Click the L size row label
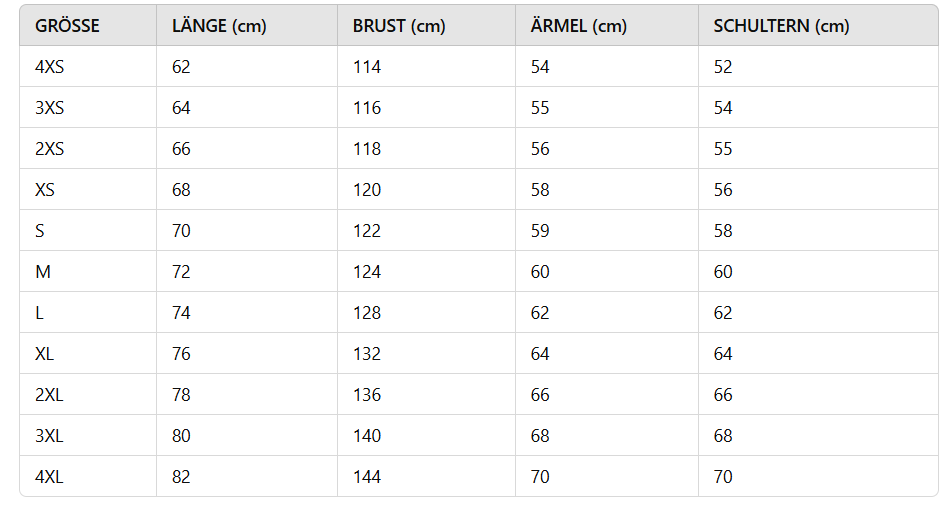 pos(39,313)
